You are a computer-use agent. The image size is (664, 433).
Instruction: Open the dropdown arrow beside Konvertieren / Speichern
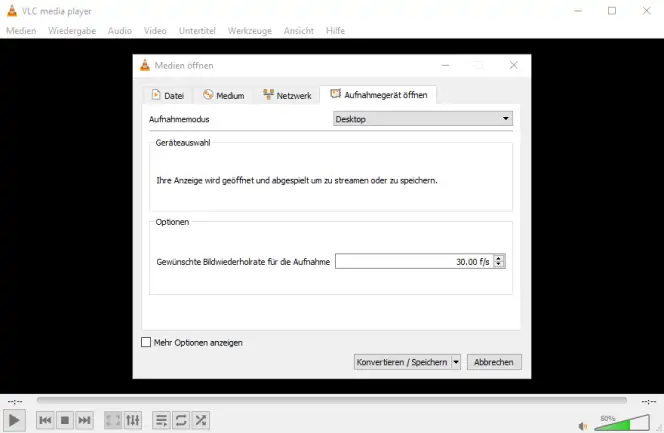[x=456, y=362]
